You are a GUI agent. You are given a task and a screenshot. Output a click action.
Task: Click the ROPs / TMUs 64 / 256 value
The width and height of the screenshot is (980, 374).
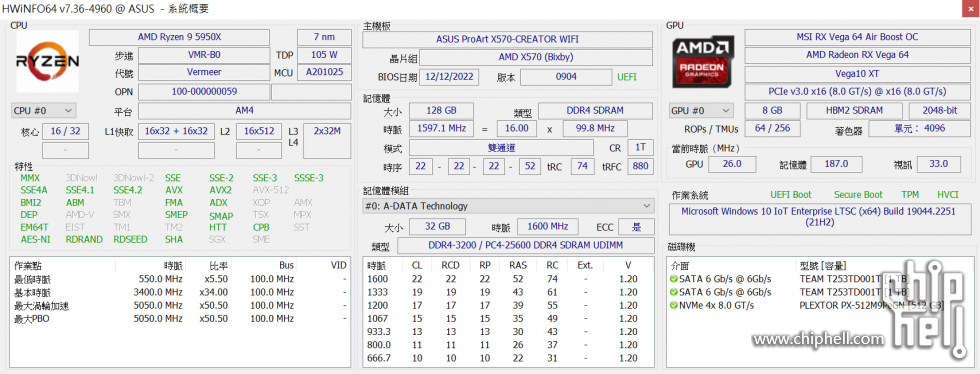(772, 129)
